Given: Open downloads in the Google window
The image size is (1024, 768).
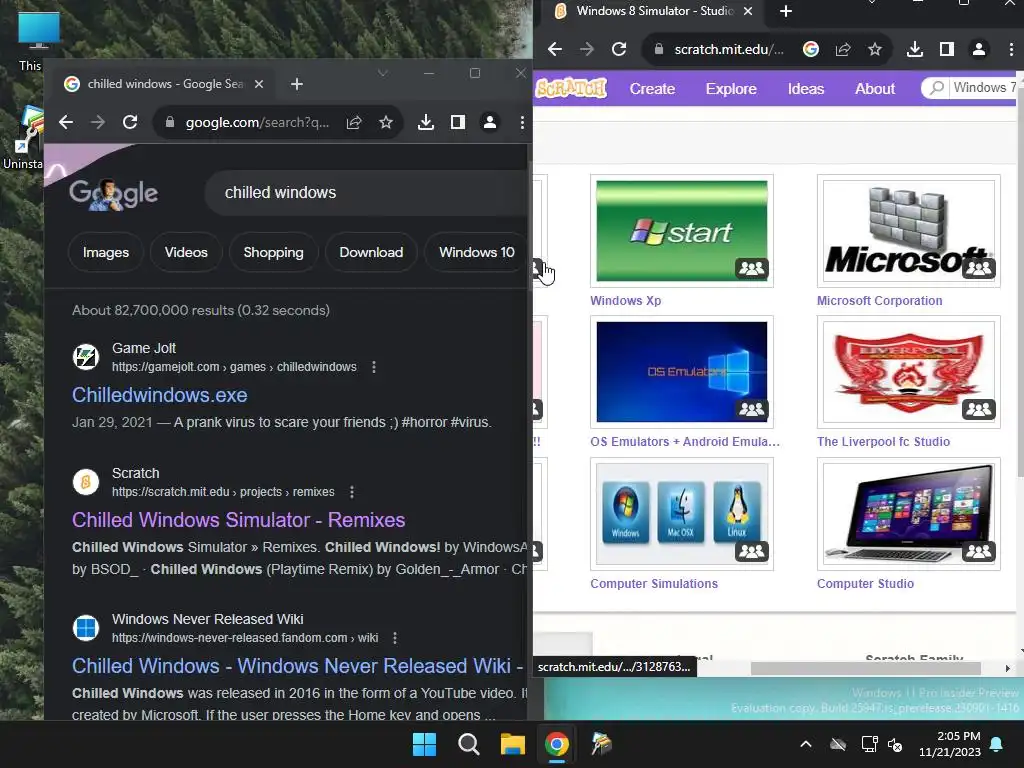Looking at the screenshot, I should [426, 122].
